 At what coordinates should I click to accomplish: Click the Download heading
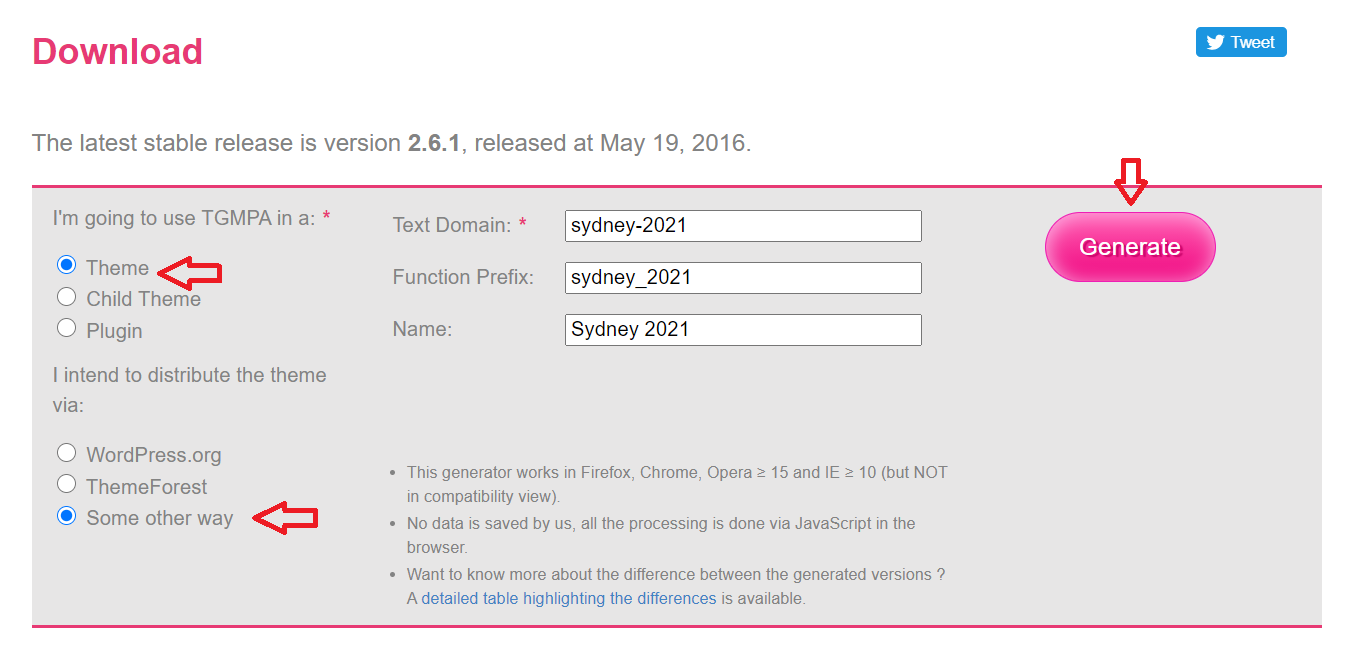118,51
